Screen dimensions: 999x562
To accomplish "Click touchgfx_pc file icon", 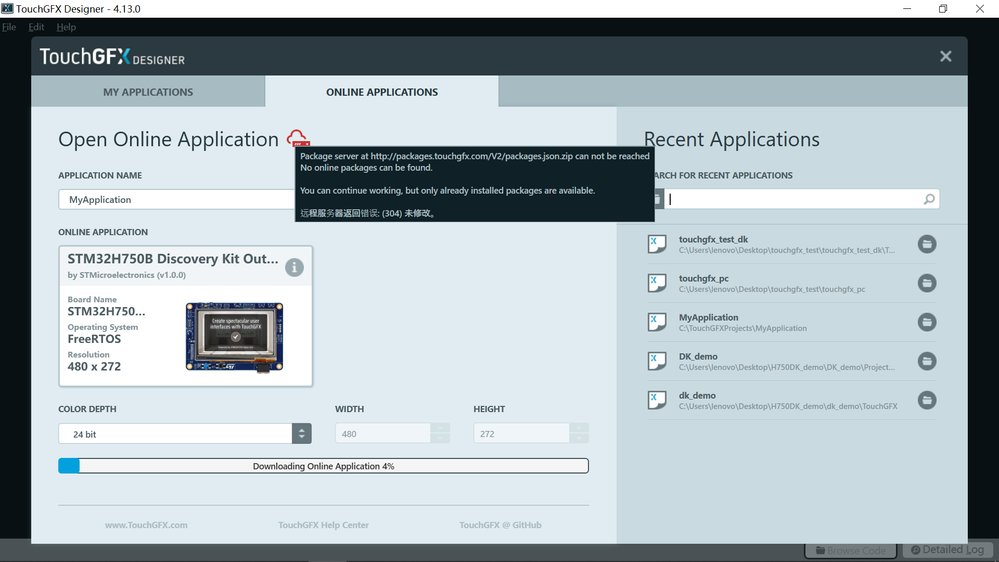I will (x=657, y=283).
